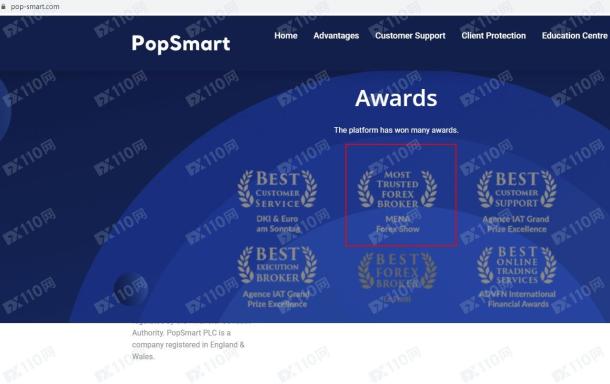Click the 'DKI & Euro am Sonntag' caption

278,224
